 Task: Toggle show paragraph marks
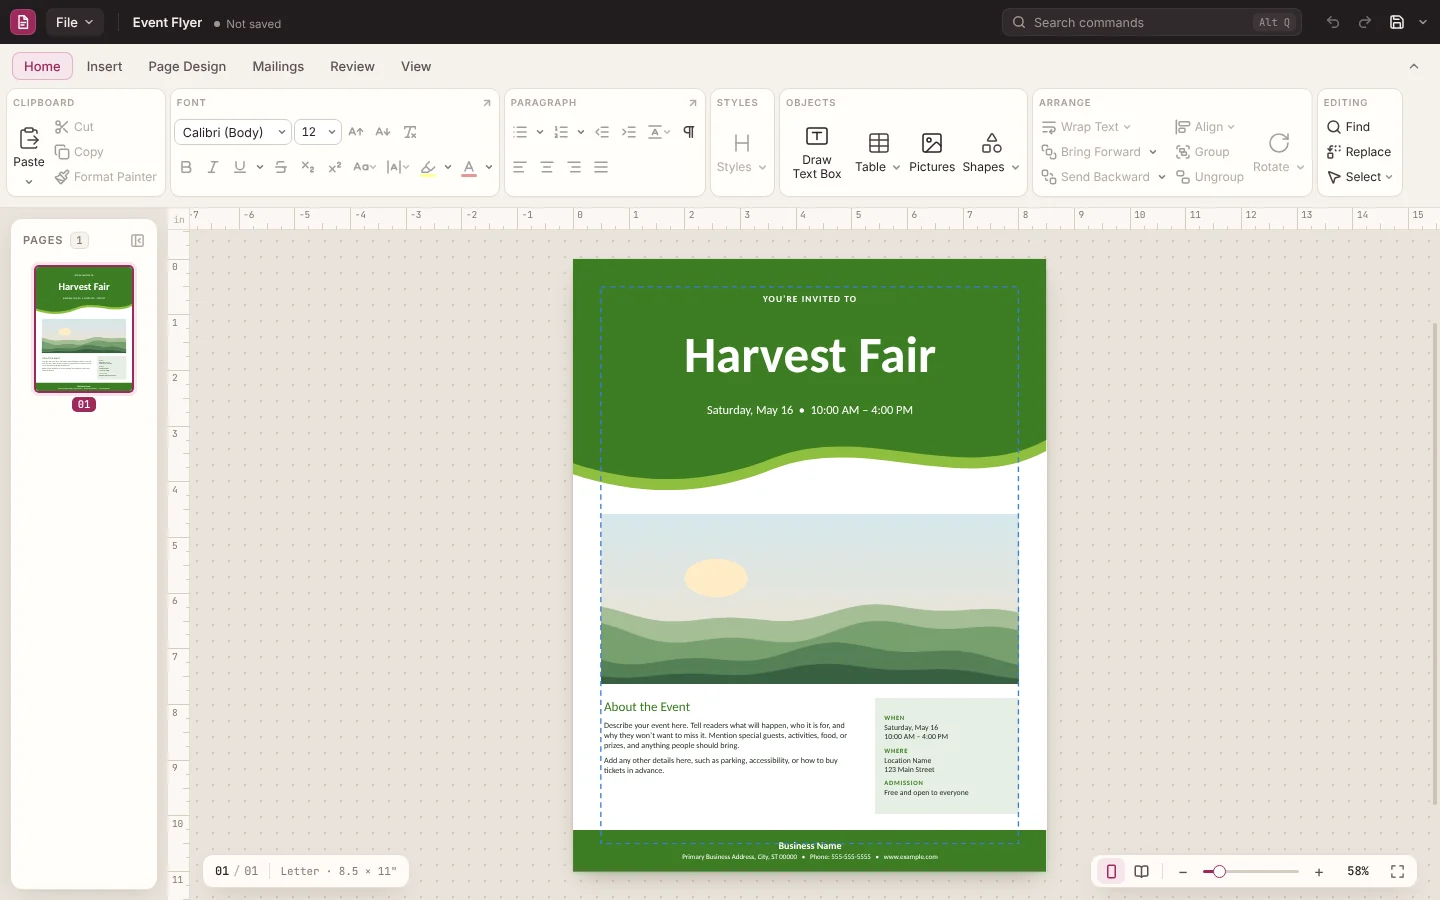point(689,132)
